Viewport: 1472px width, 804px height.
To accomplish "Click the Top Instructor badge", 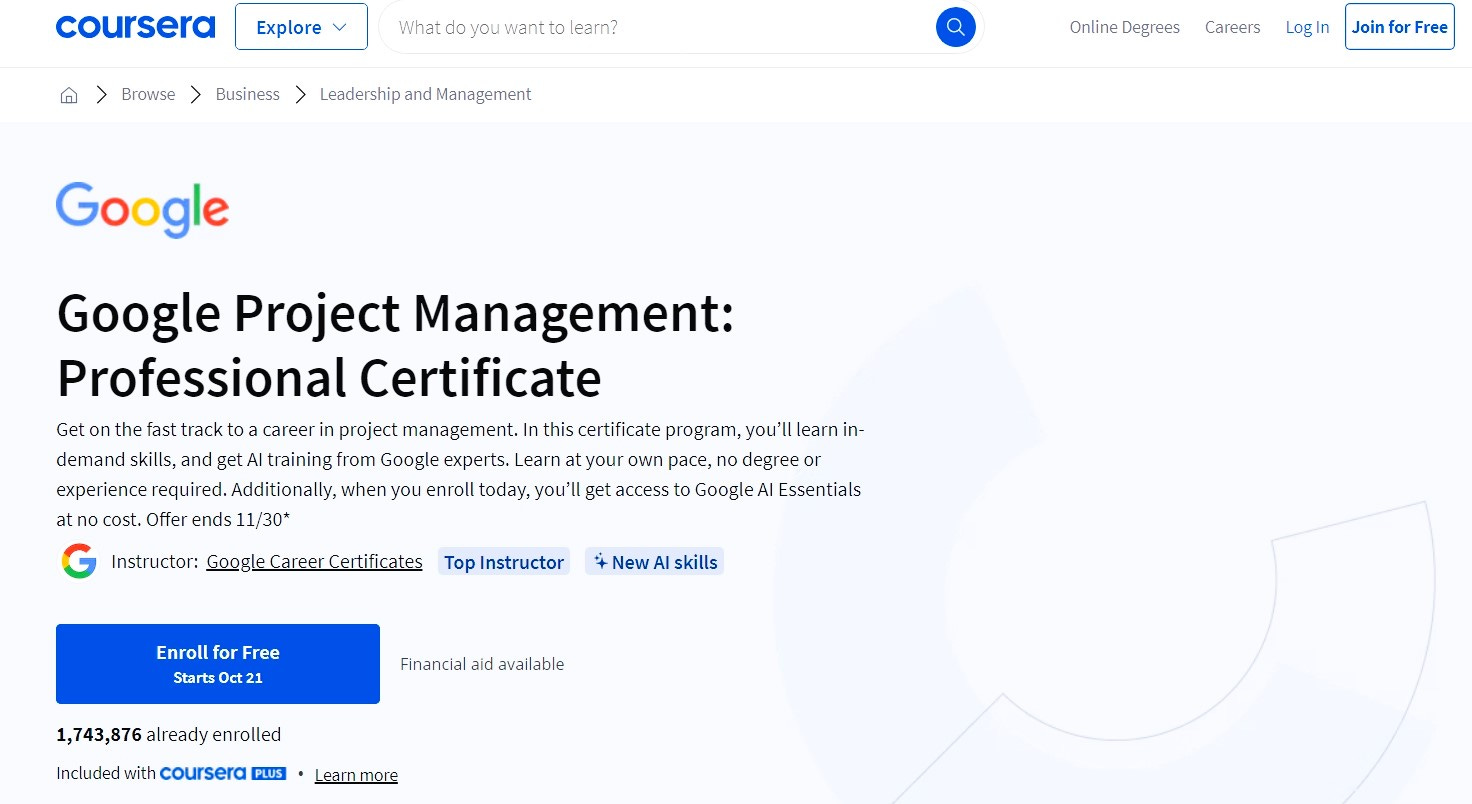I will click(504, 562).
